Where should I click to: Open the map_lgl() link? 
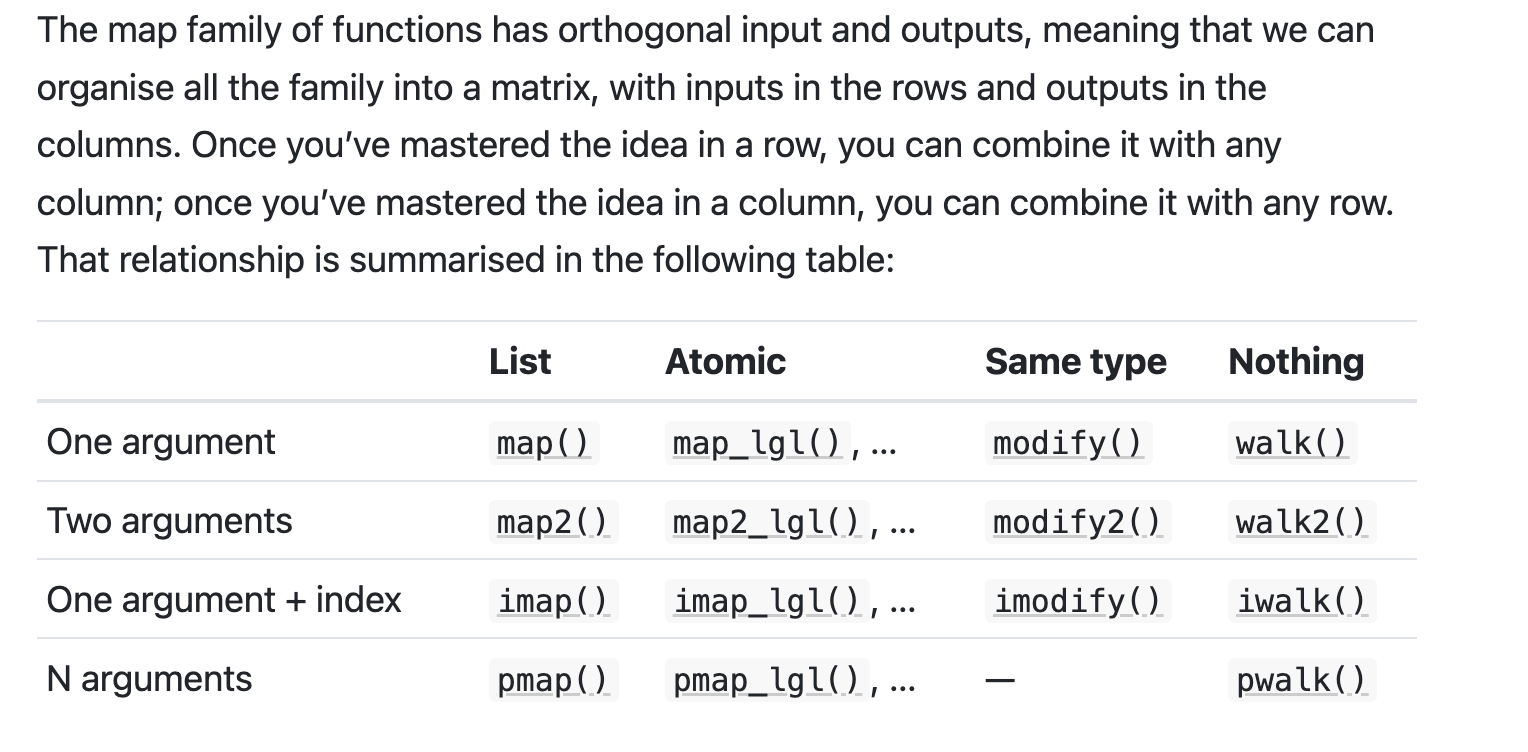(757, 443)
